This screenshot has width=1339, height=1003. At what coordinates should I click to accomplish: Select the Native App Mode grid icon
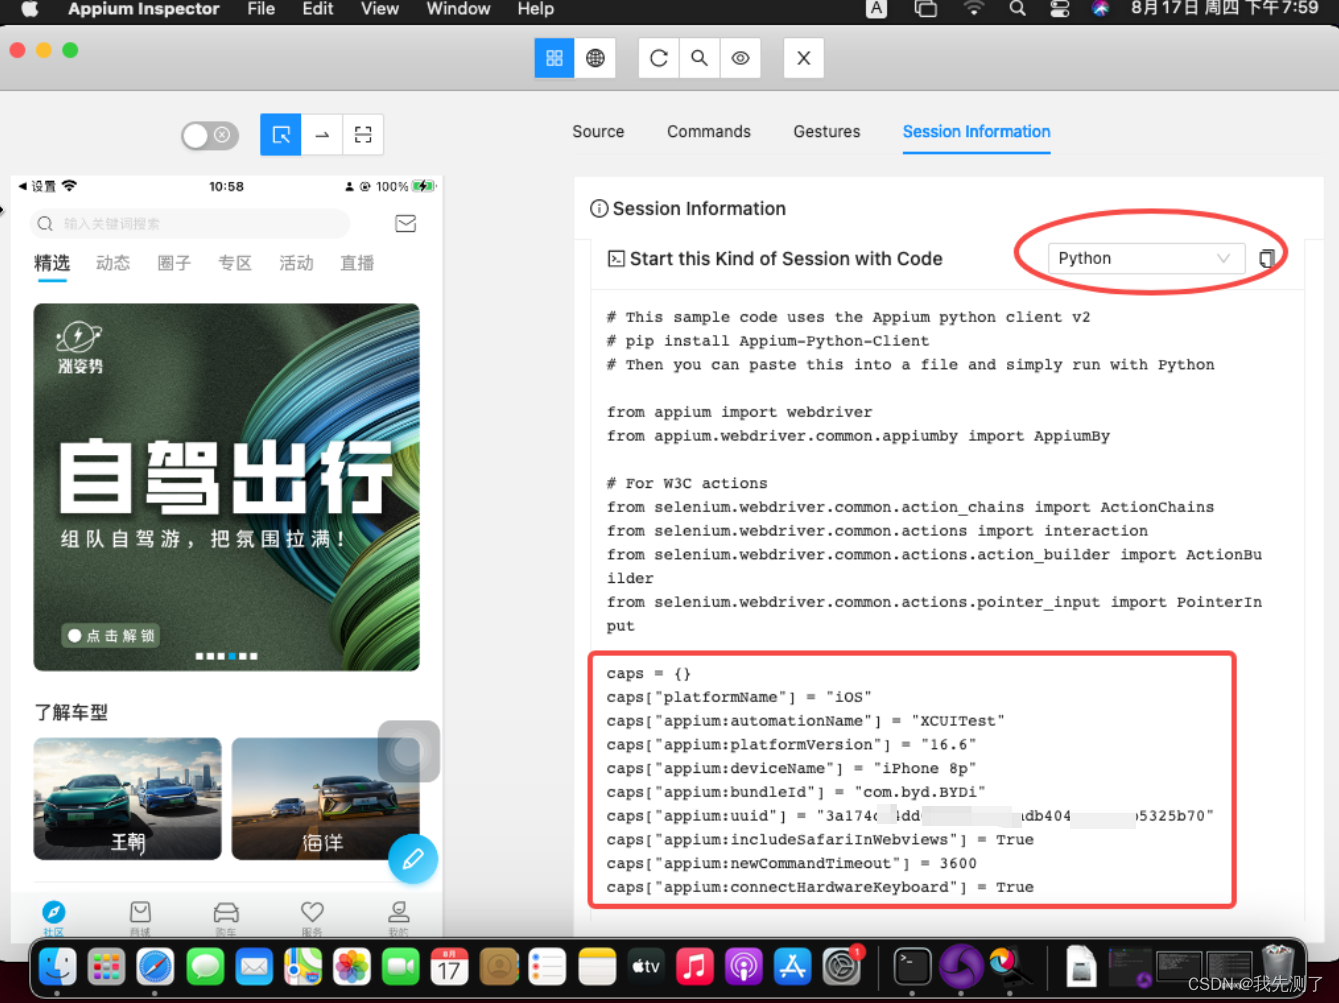click(554, 58)
